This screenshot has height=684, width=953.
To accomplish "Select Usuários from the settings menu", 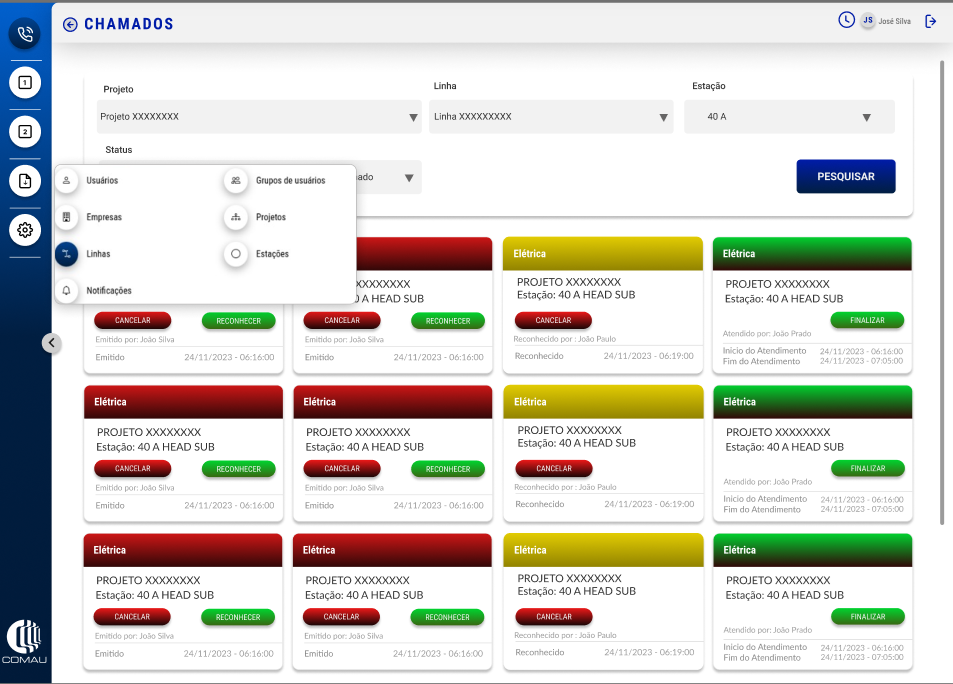I will pos(102,181).
